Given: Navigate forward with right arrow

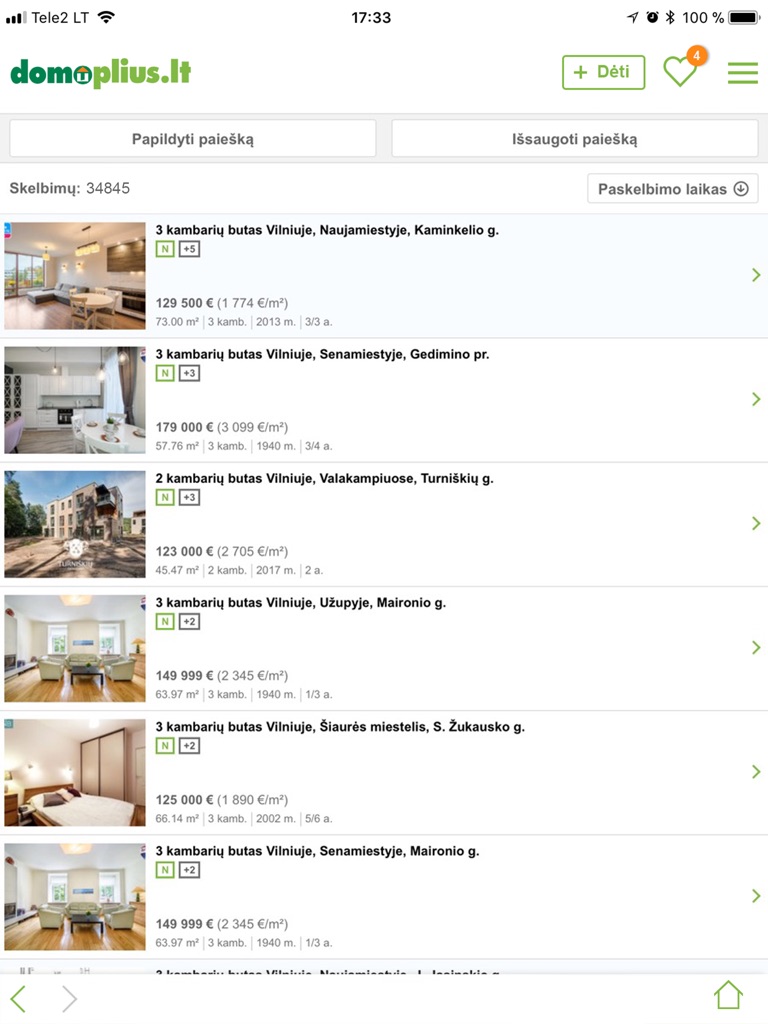Looking at the screenshot, I should (69, 998).
